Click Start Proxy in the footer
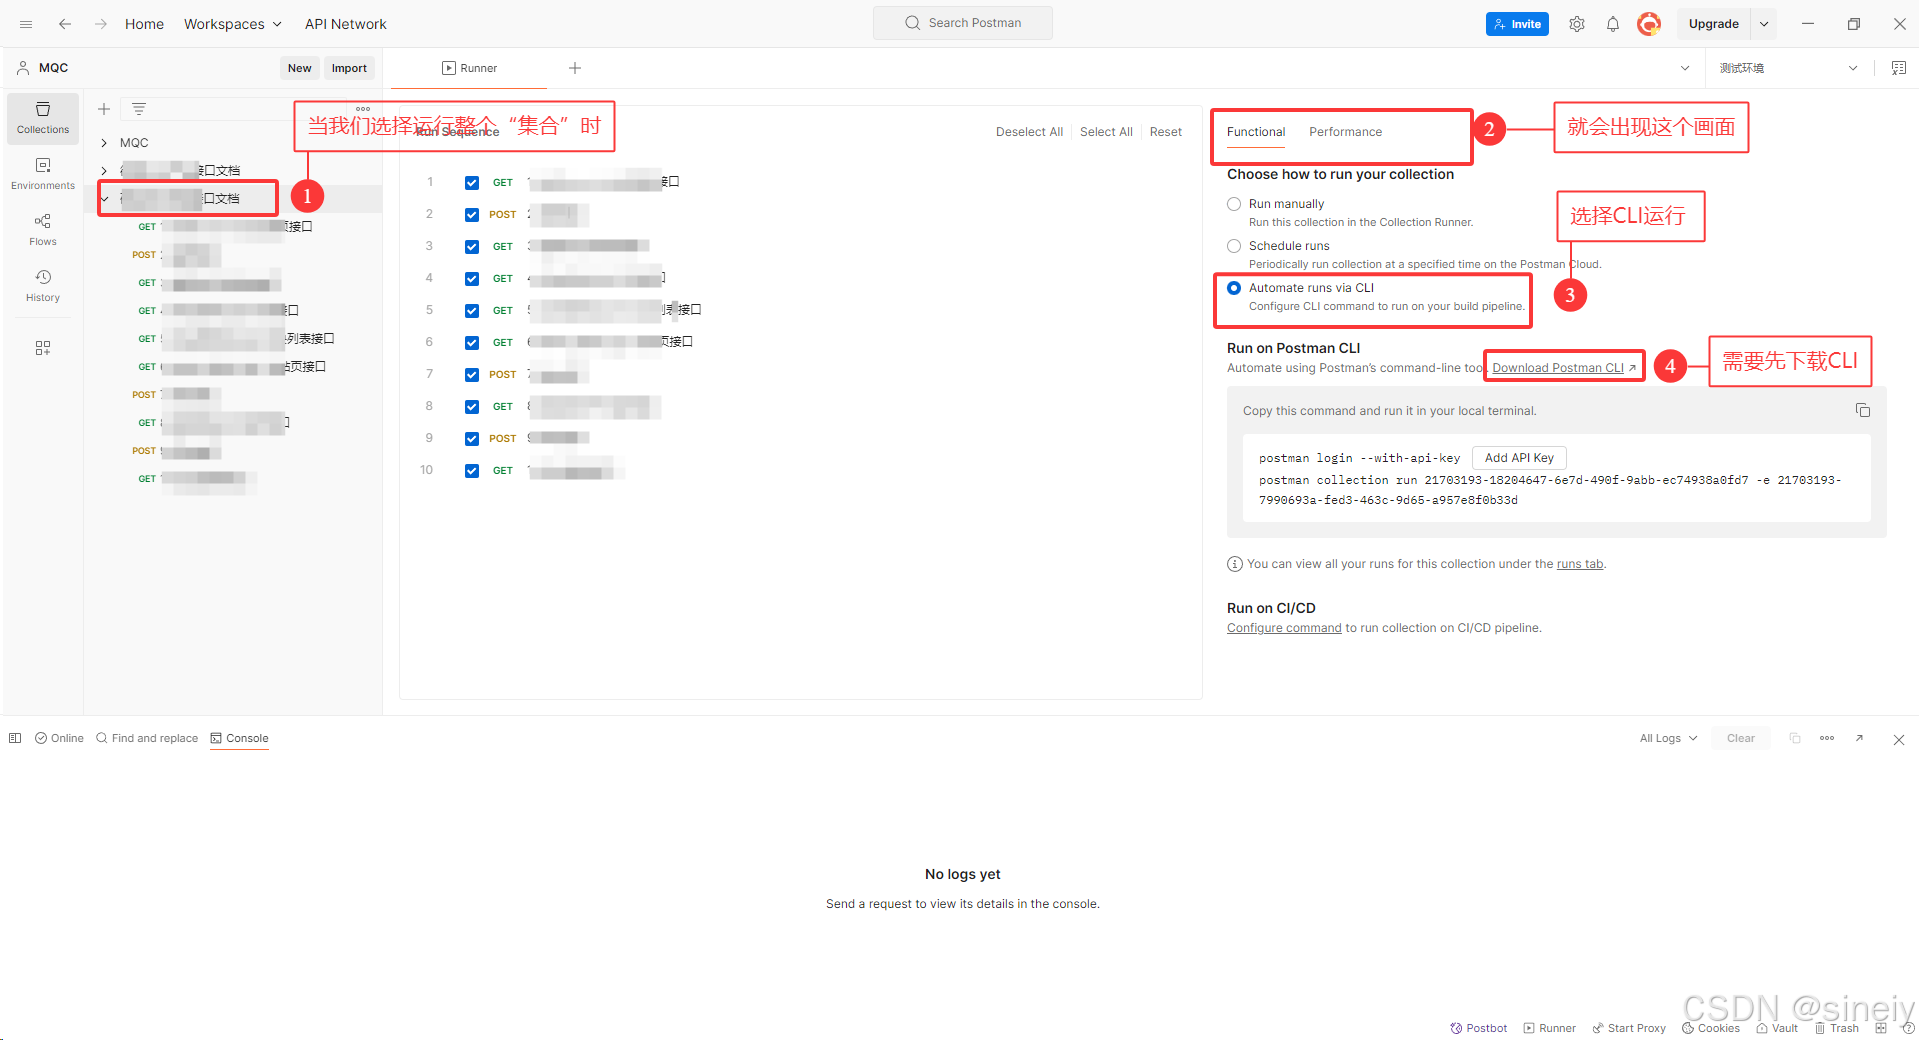Image resolution: width=1919 pixels, height=1040 pixels. (1629, 1028)
